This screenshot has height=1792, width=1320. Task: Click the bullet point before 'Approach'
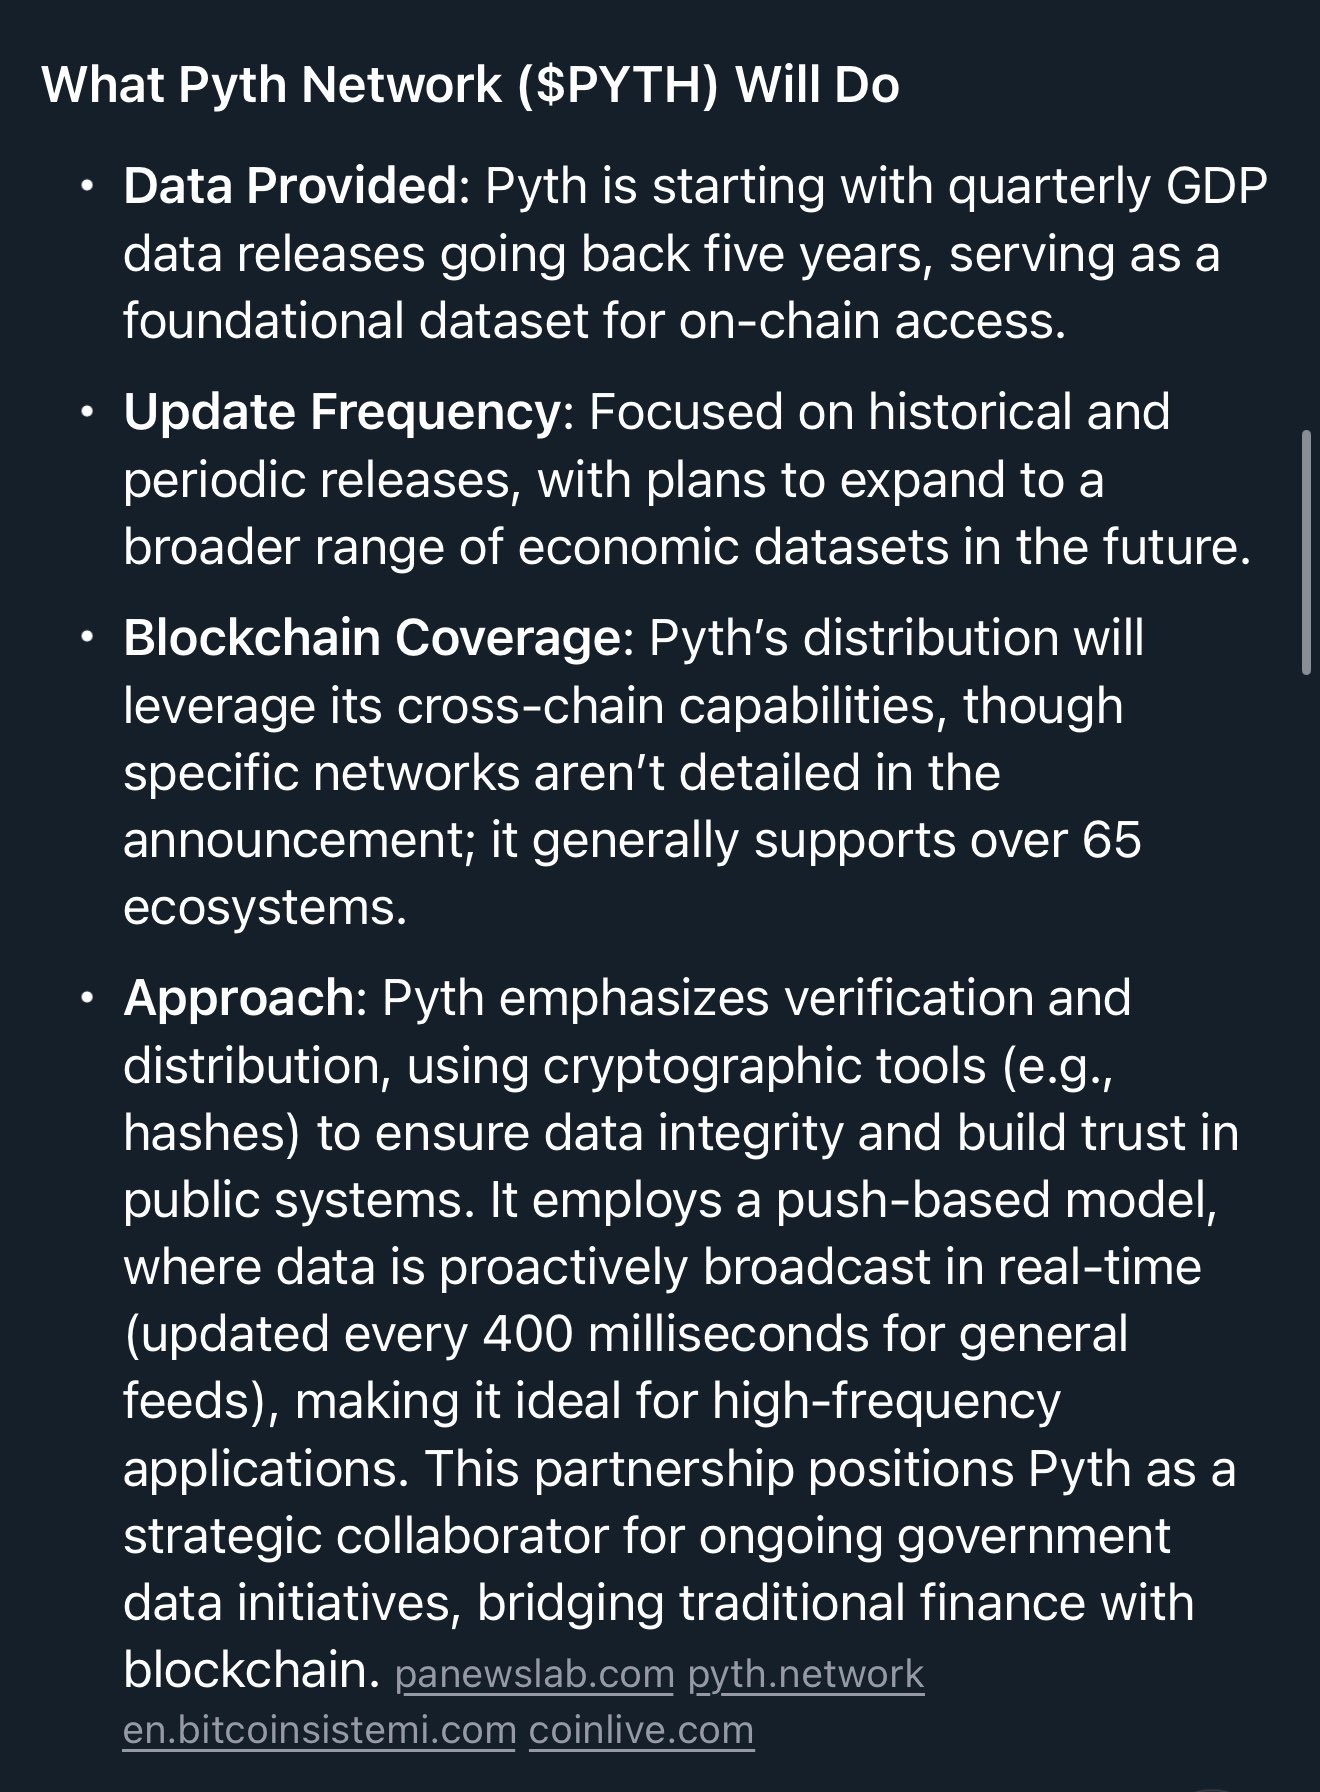tap(88, 999)
